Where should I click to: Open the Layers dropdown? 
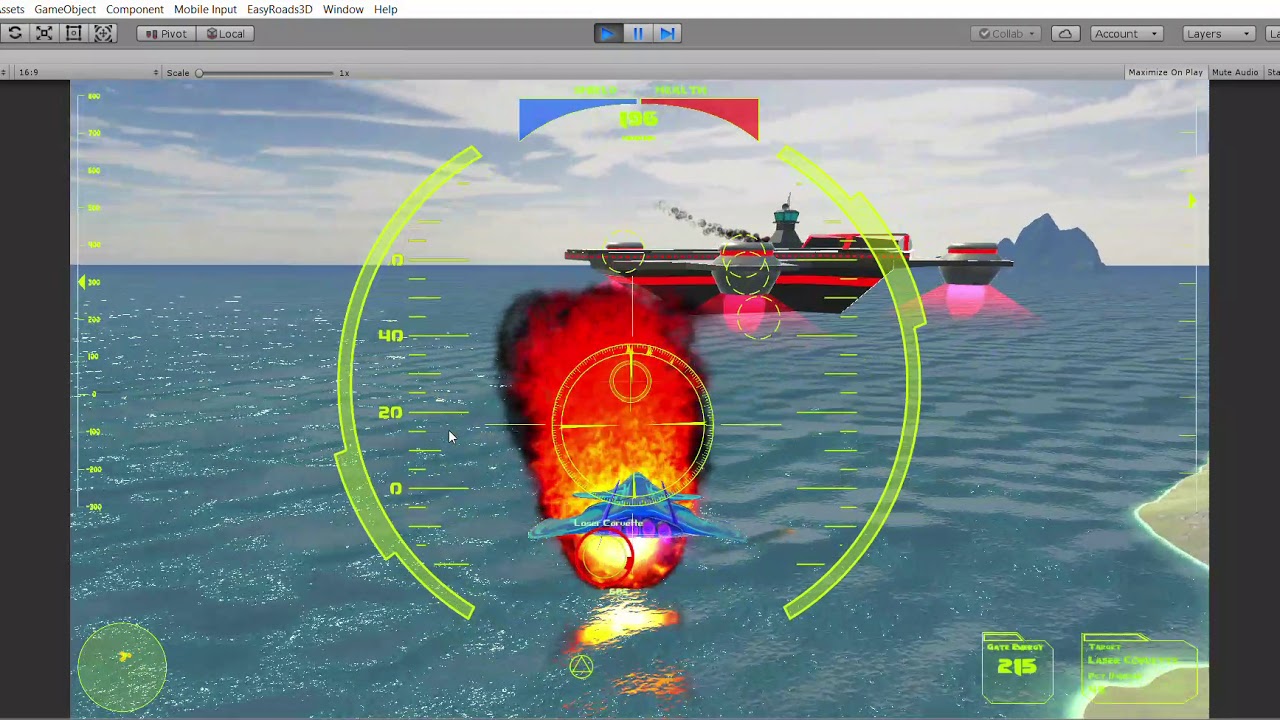click(x=1217, y=33)
